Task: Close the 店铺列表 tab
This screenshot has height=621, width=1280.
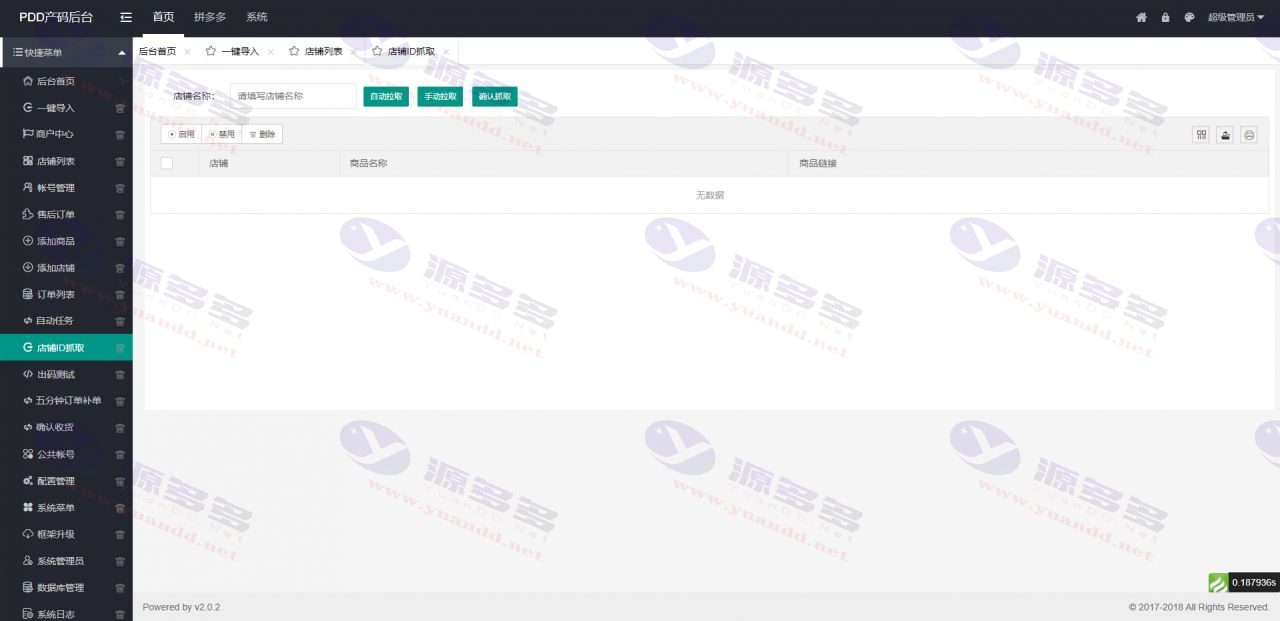Action: (353, 52)
